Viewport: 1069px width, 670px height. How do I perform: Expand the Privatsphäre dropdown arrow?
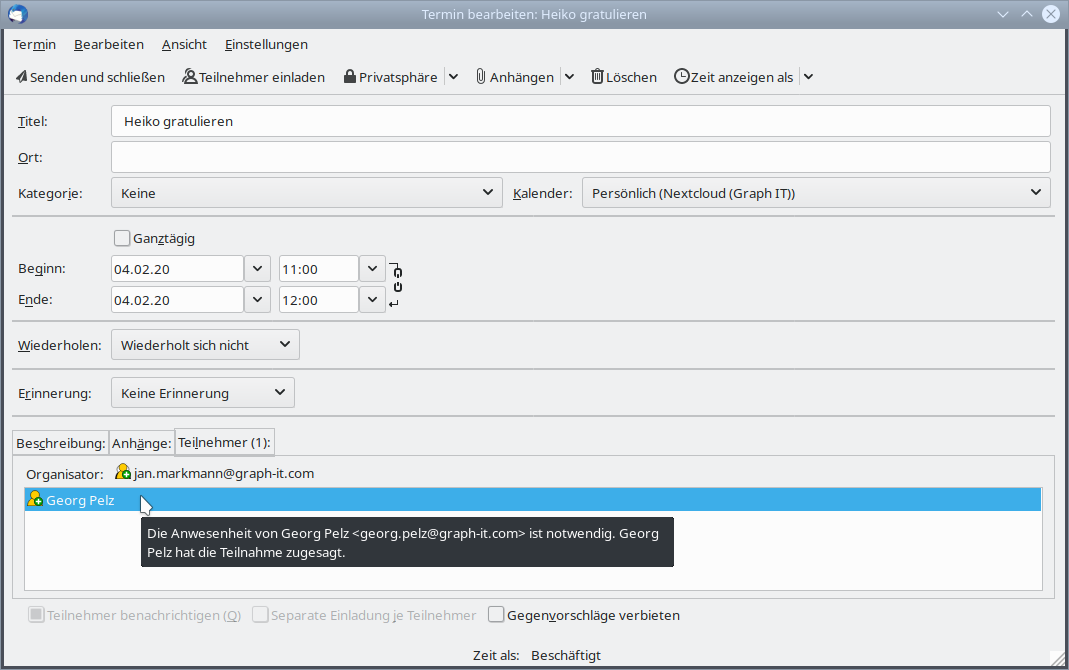453,77
